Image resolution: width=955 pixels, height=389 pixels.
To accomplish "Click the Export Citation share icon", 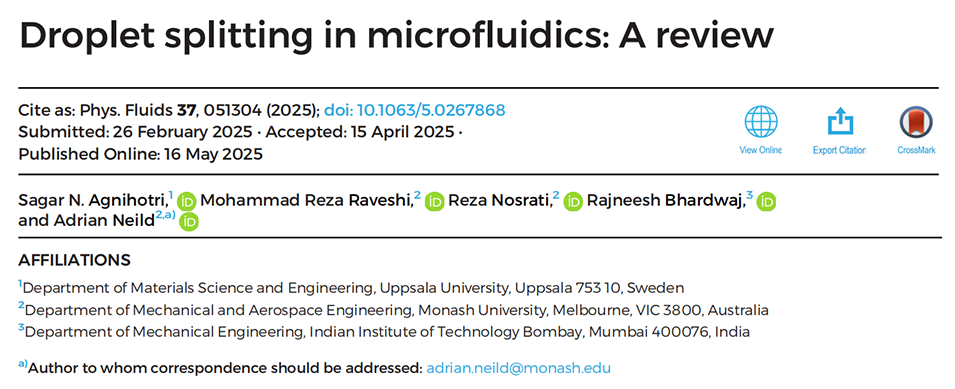I will click(840, 122).
